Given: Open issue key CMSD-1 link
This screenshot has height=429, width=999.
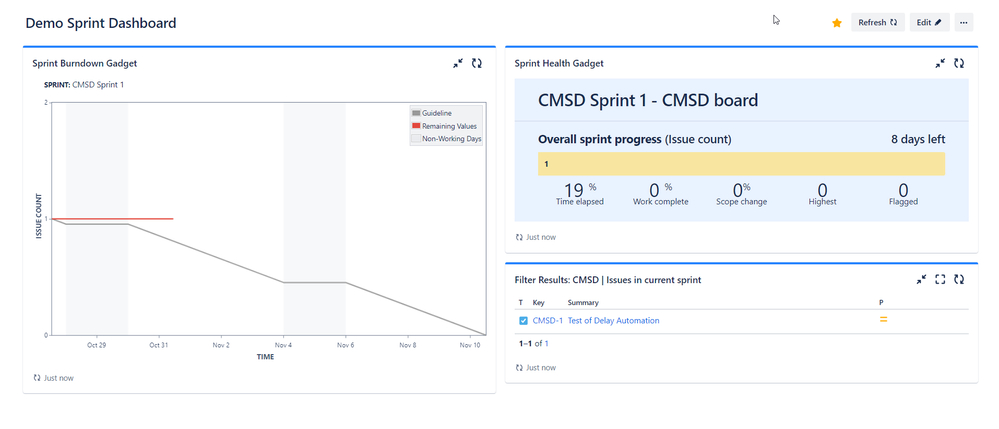Looking at the screenshot, I should click(547, 321).
